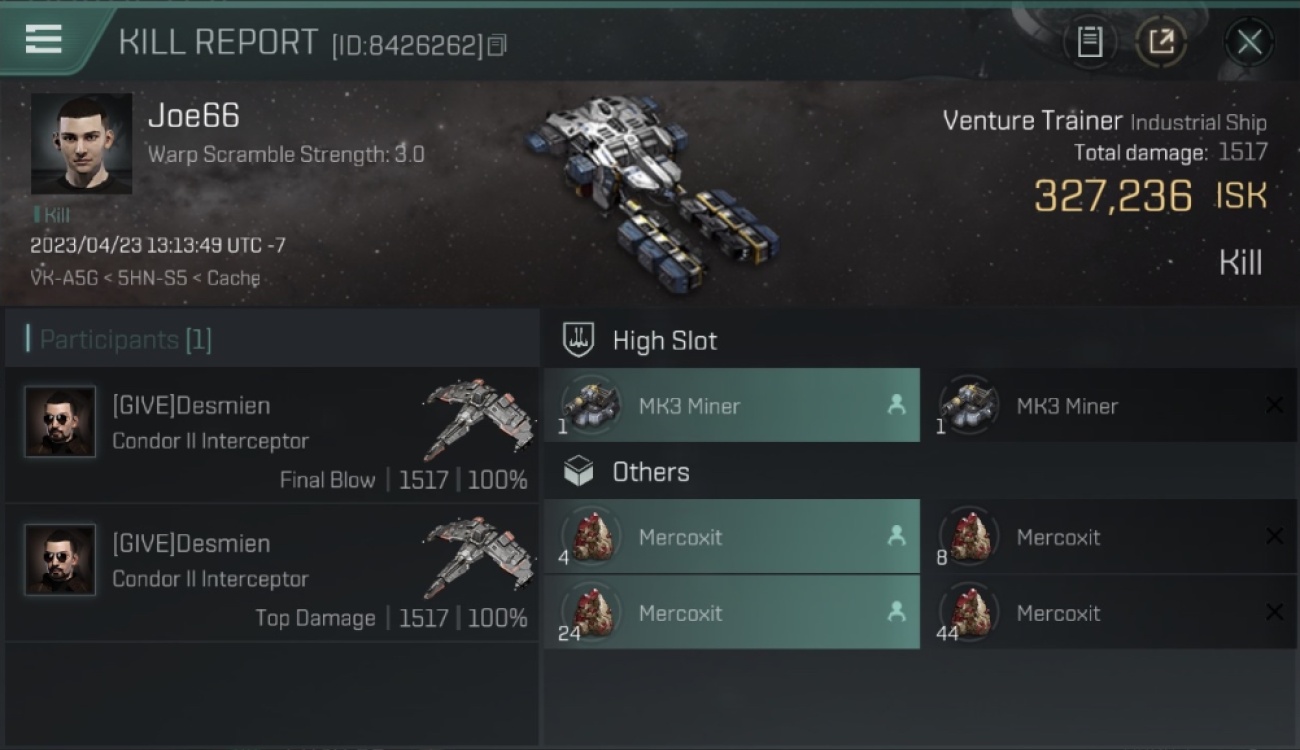Copy the kill report ID icon
This screenshot has width=1300, height=750.
[x=497, y=45]
